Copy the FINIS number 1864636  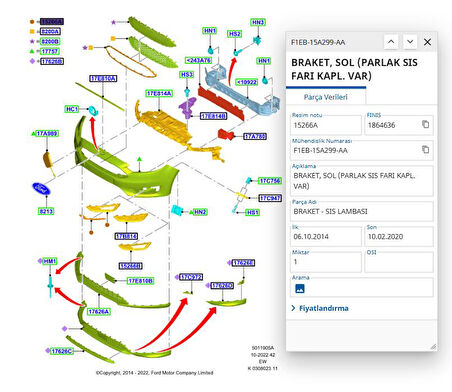(425, 124)
